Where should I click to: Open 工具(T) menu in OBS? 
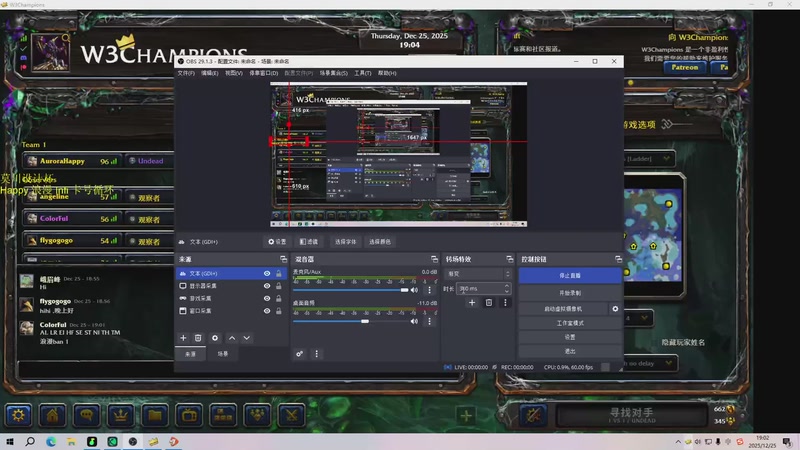tap(363, 73)
